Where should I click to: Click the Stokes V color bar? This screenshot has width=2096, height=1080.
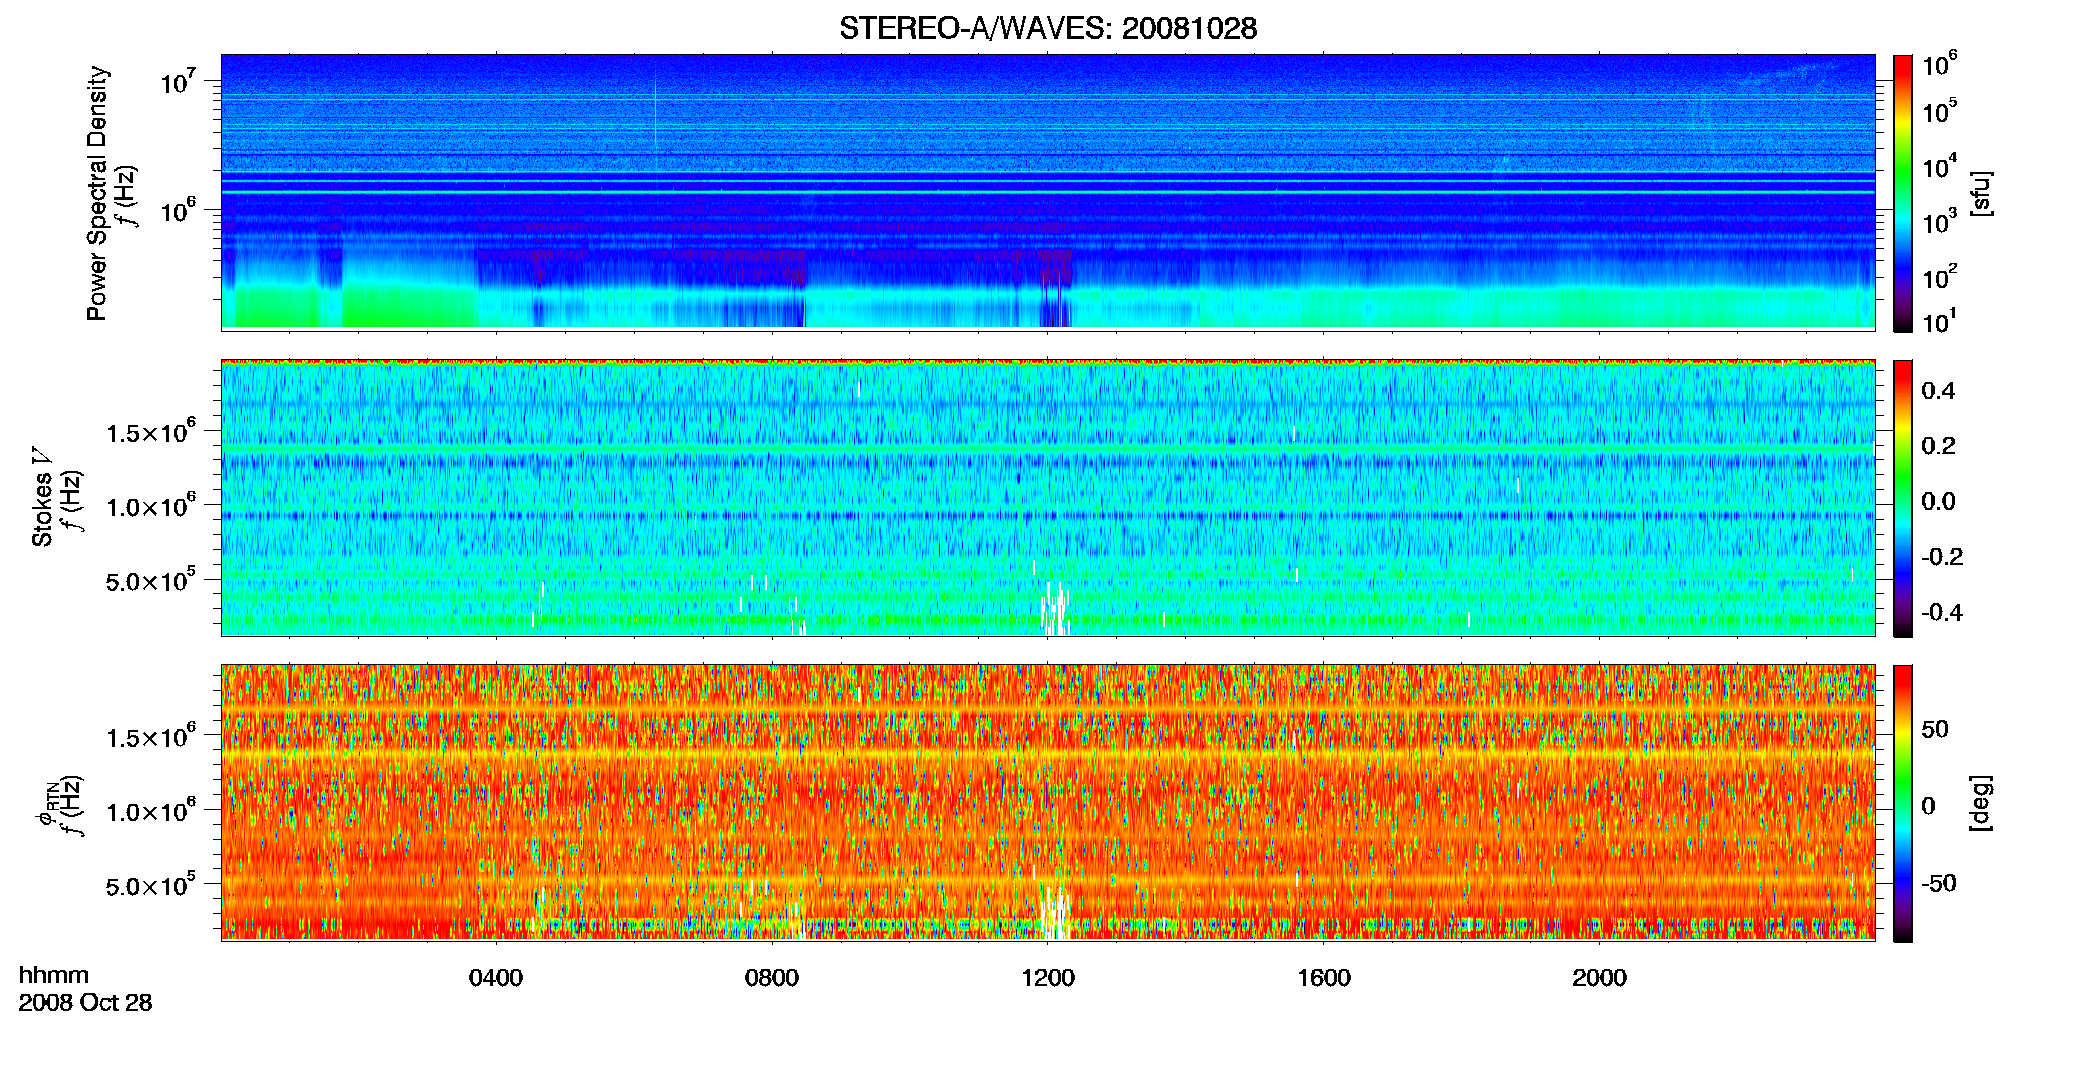coord(1903,498)
